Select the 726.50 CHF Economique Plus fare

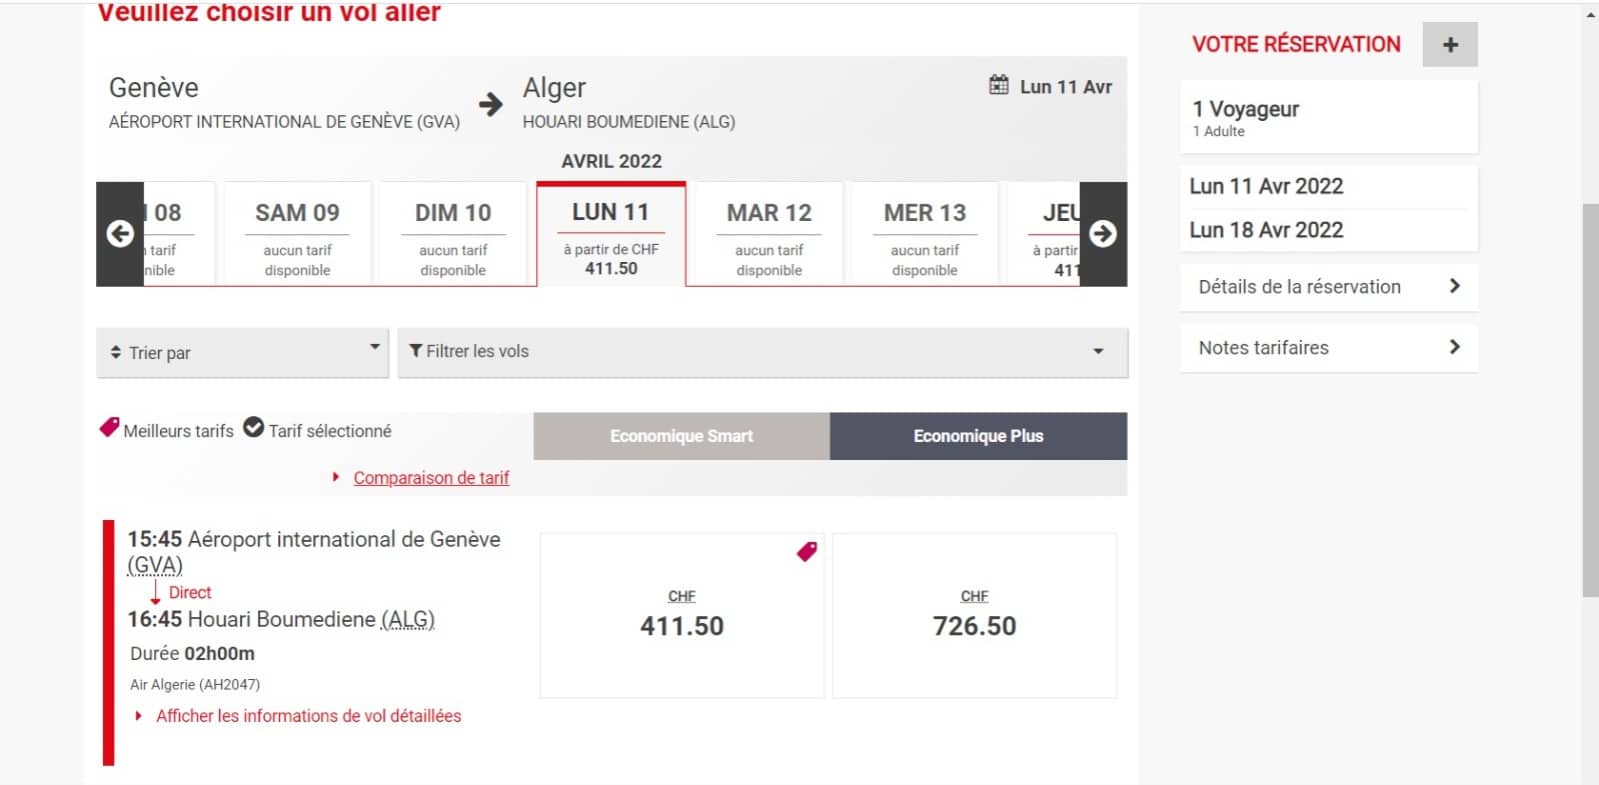click(x=974, y=615)
